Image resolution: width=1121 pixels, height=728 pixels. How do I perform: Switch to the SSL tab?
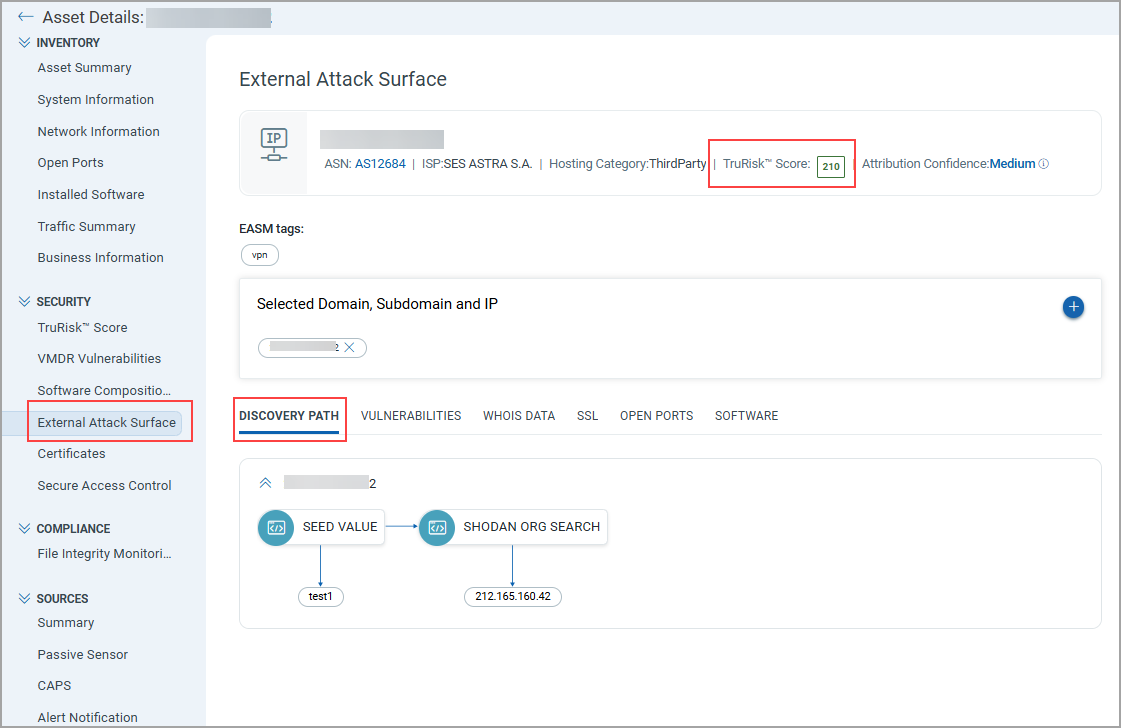click(588, 415)
